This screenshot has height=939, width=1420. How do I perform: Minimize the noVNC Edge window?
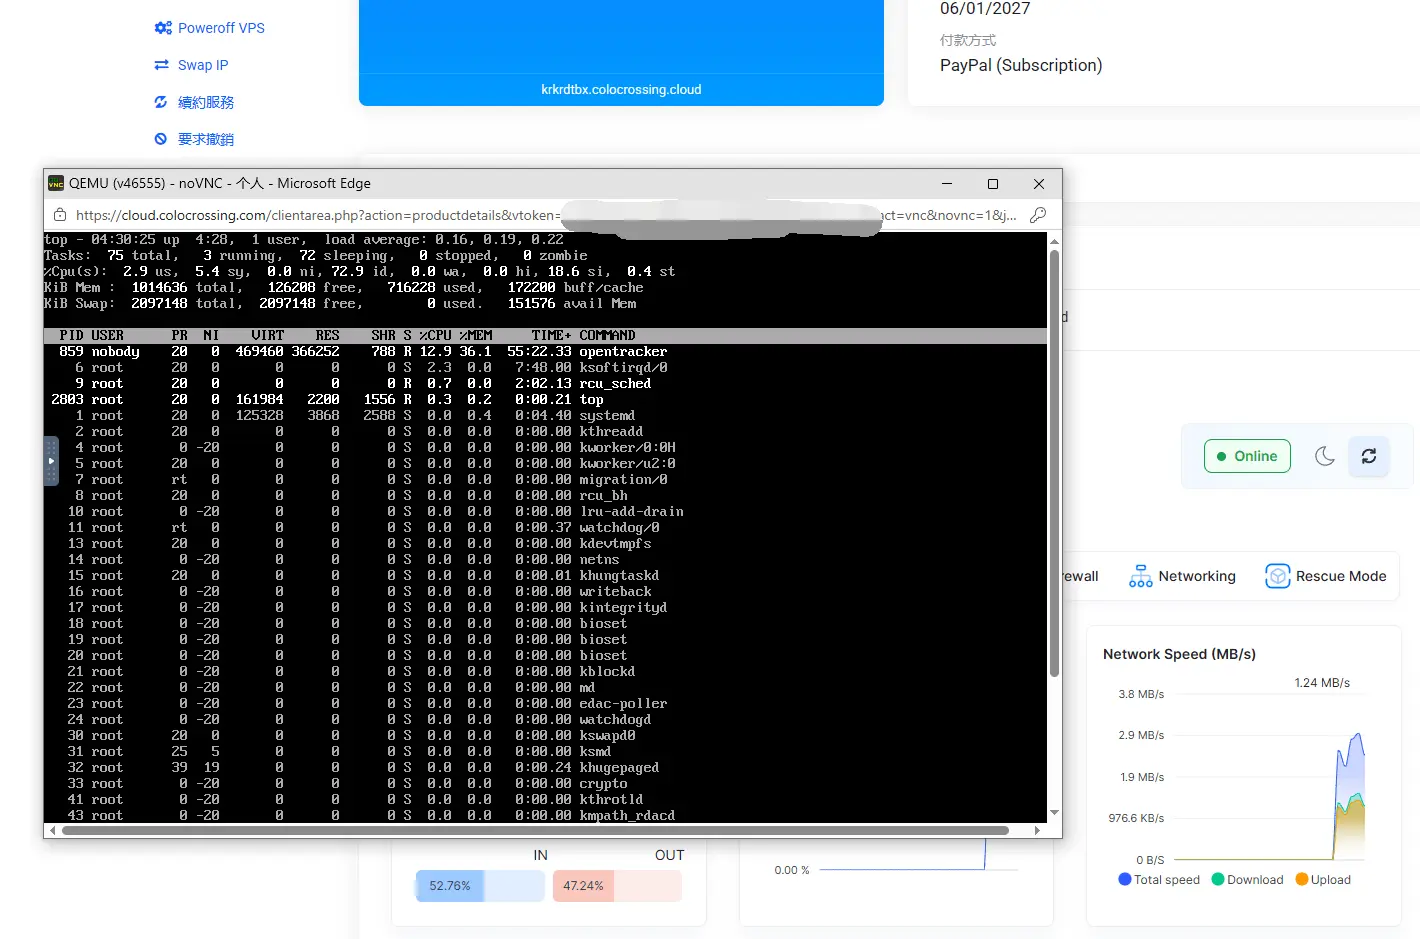coord(947,184)
